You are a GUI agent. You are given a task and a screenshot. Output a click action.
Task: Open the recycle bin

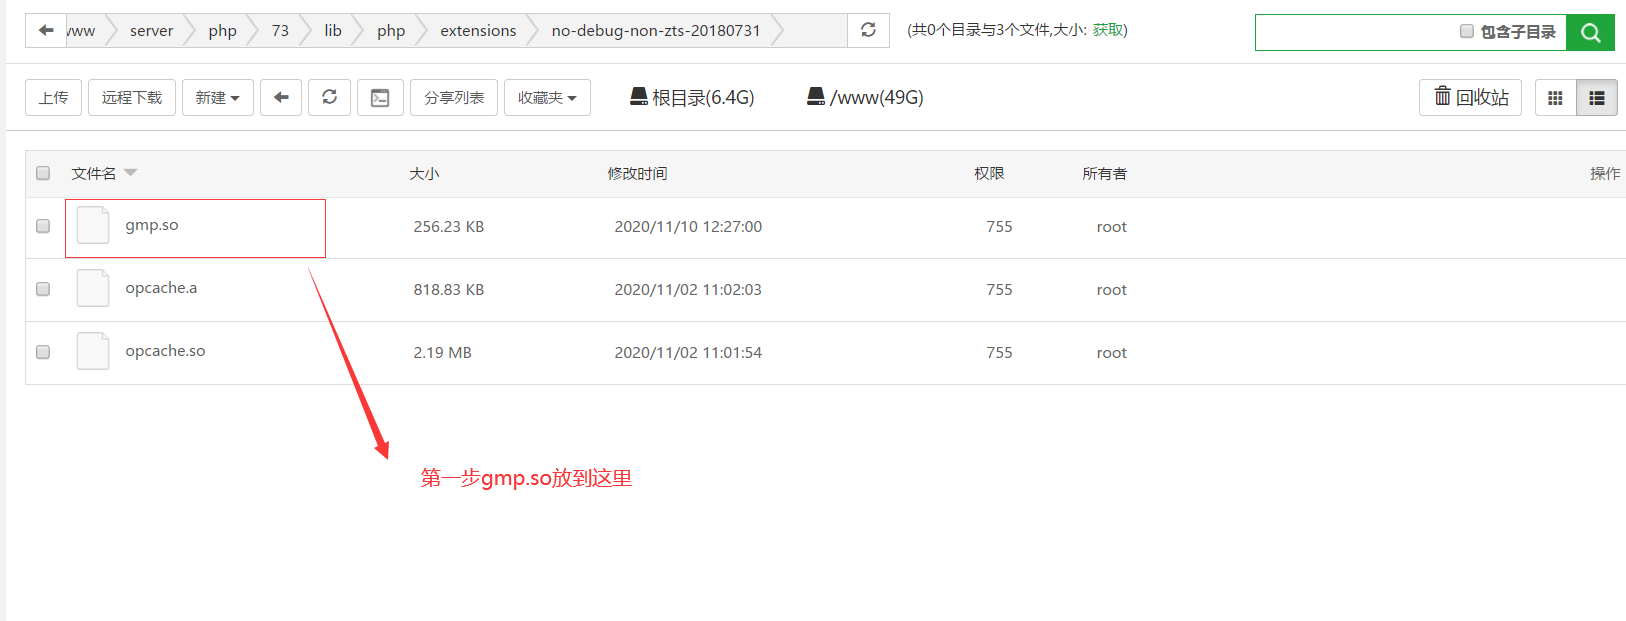click(x=1470, y=97)
